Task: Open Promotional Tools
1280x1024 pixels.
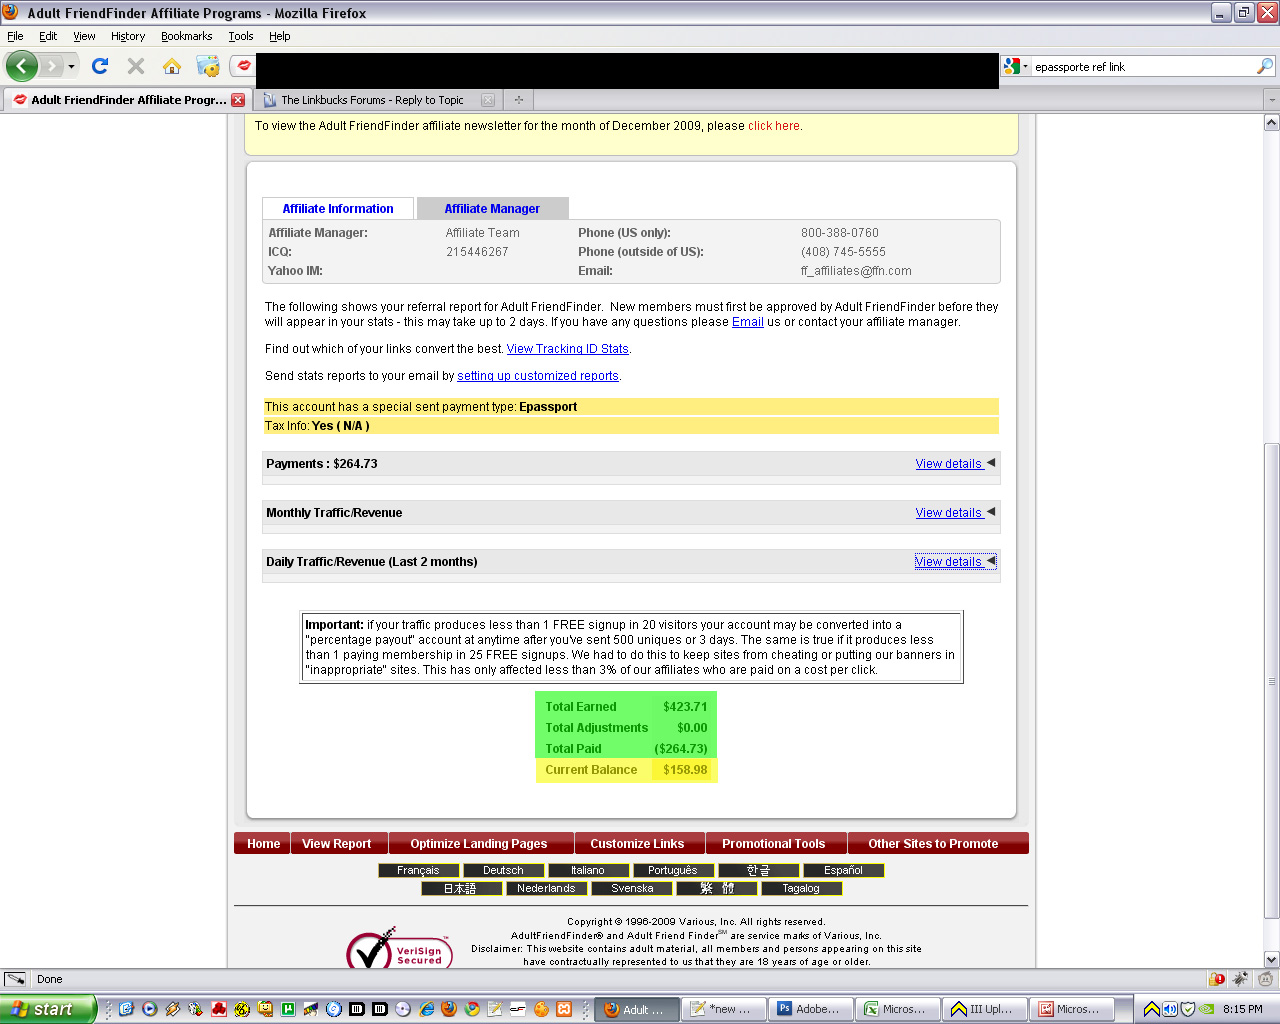Action: [x=774, y=843]
